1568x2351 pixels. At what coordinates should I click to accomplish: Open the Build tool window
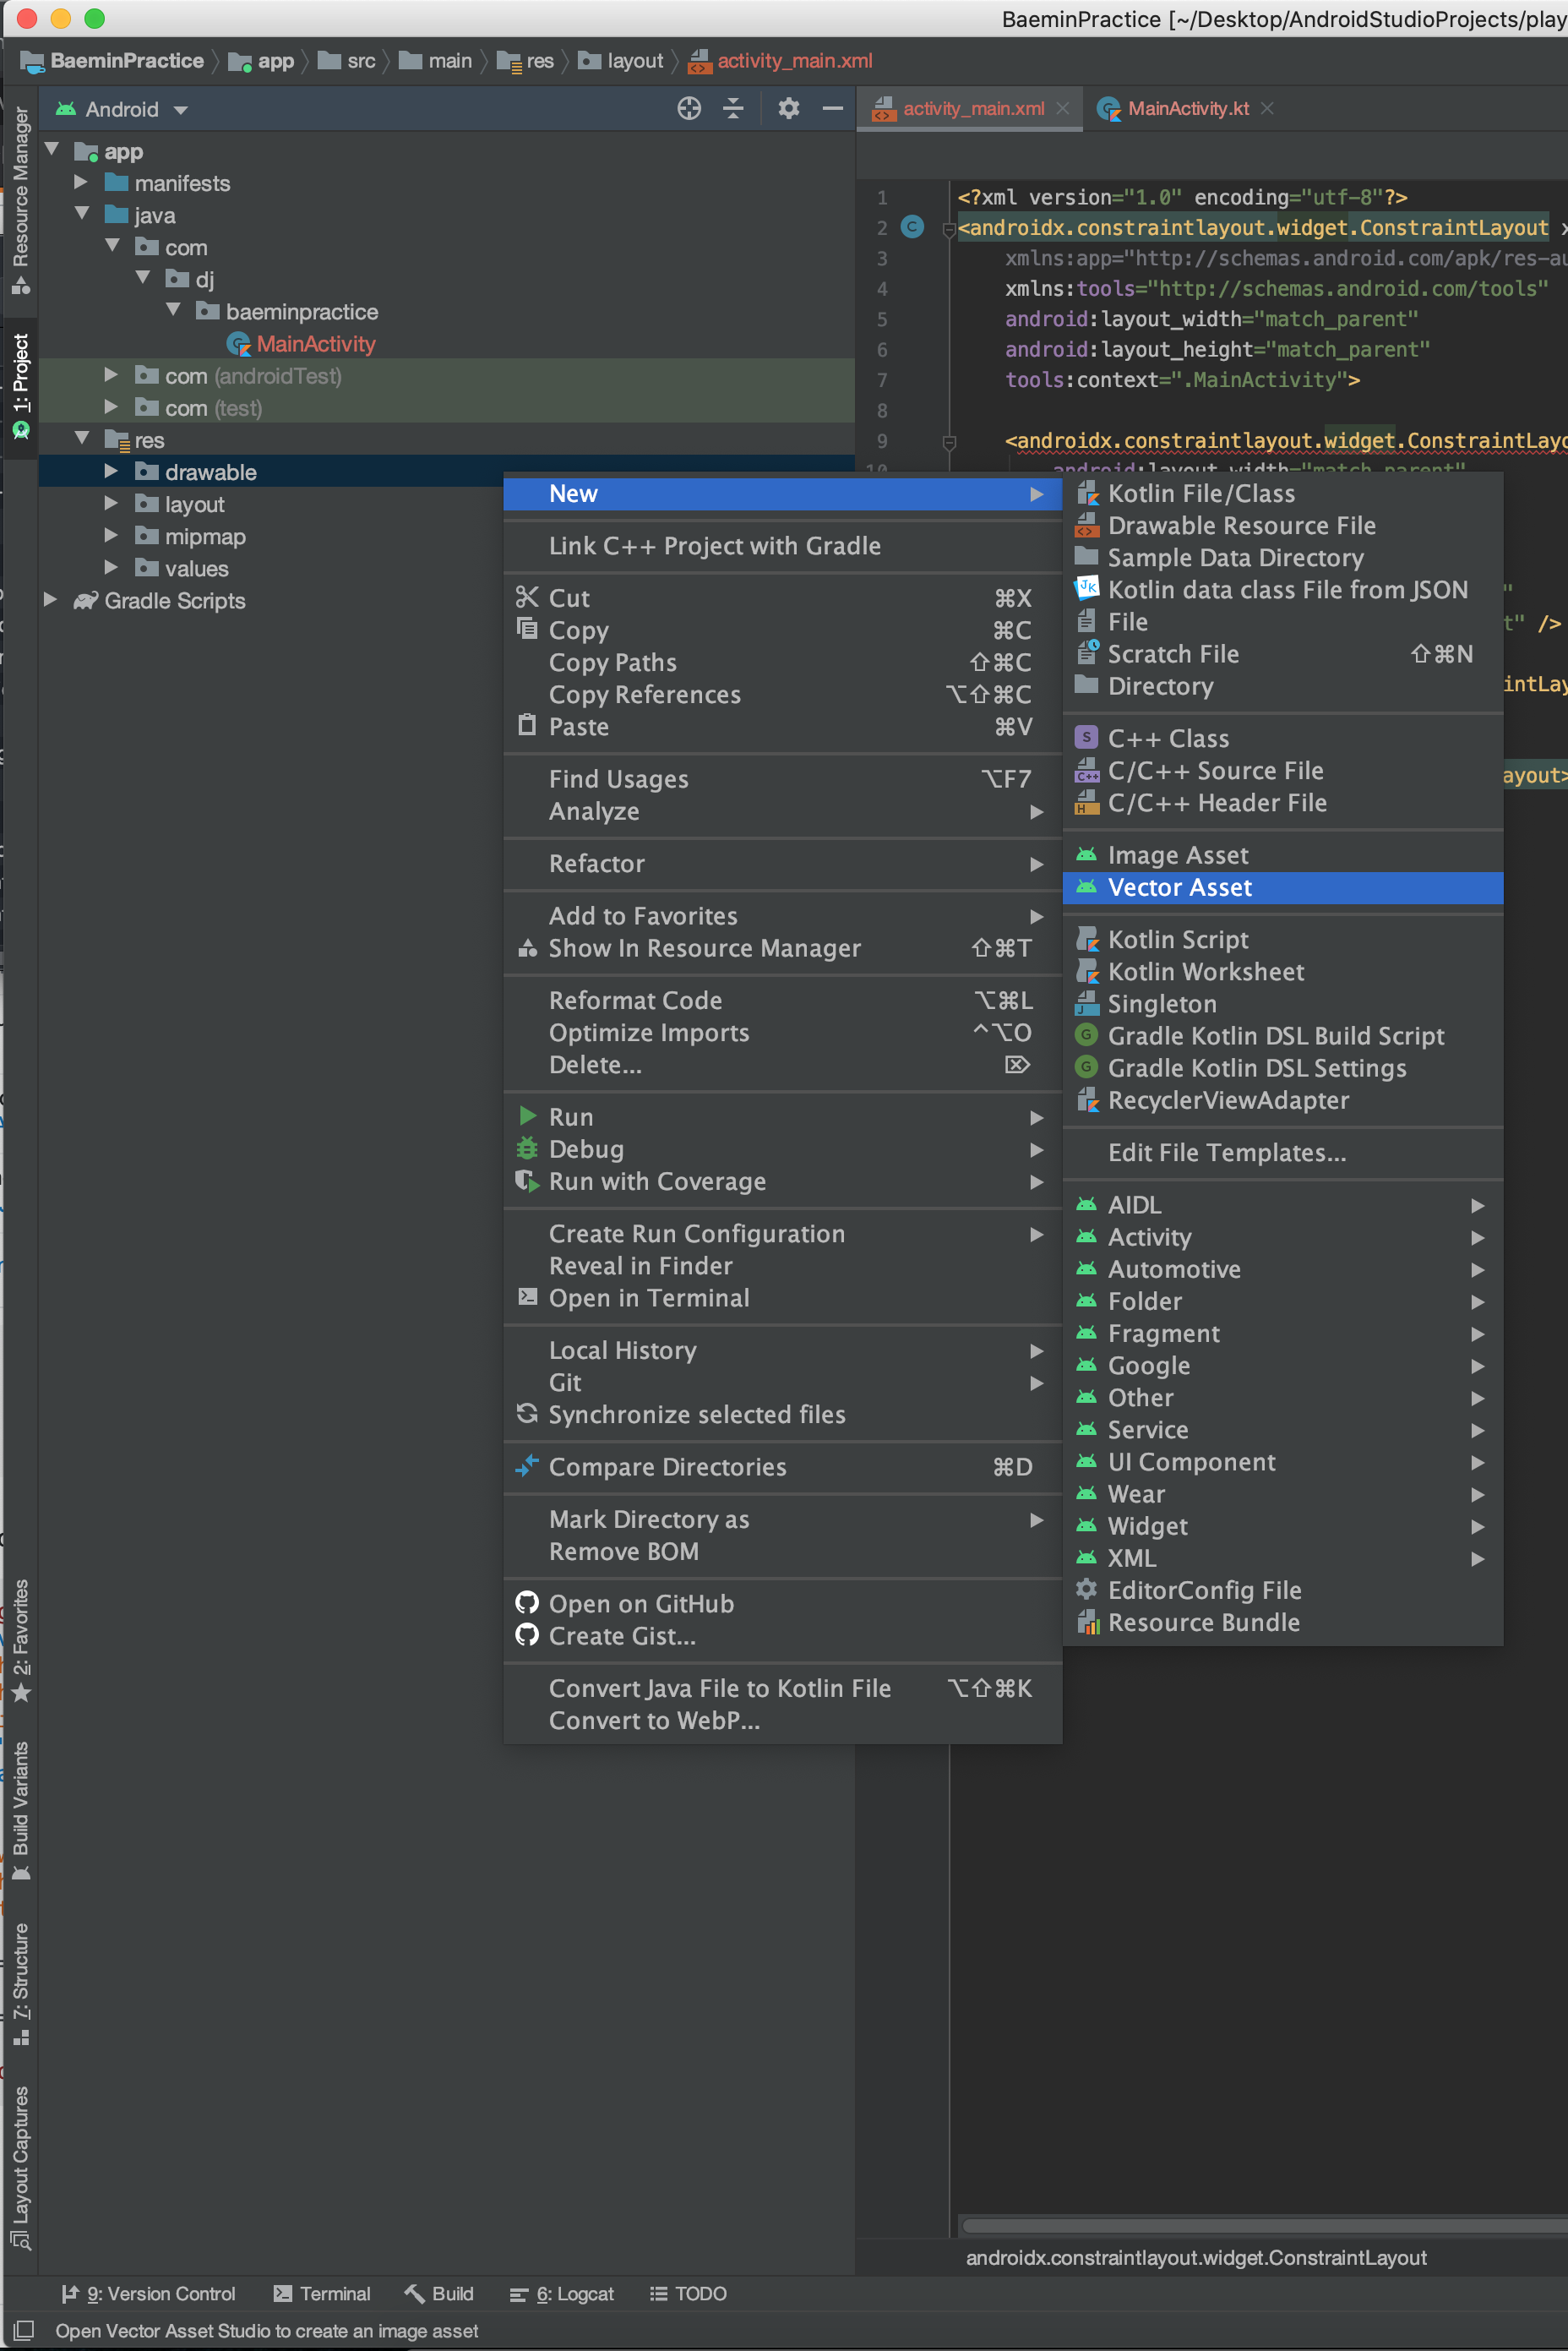pos(439,2293)
